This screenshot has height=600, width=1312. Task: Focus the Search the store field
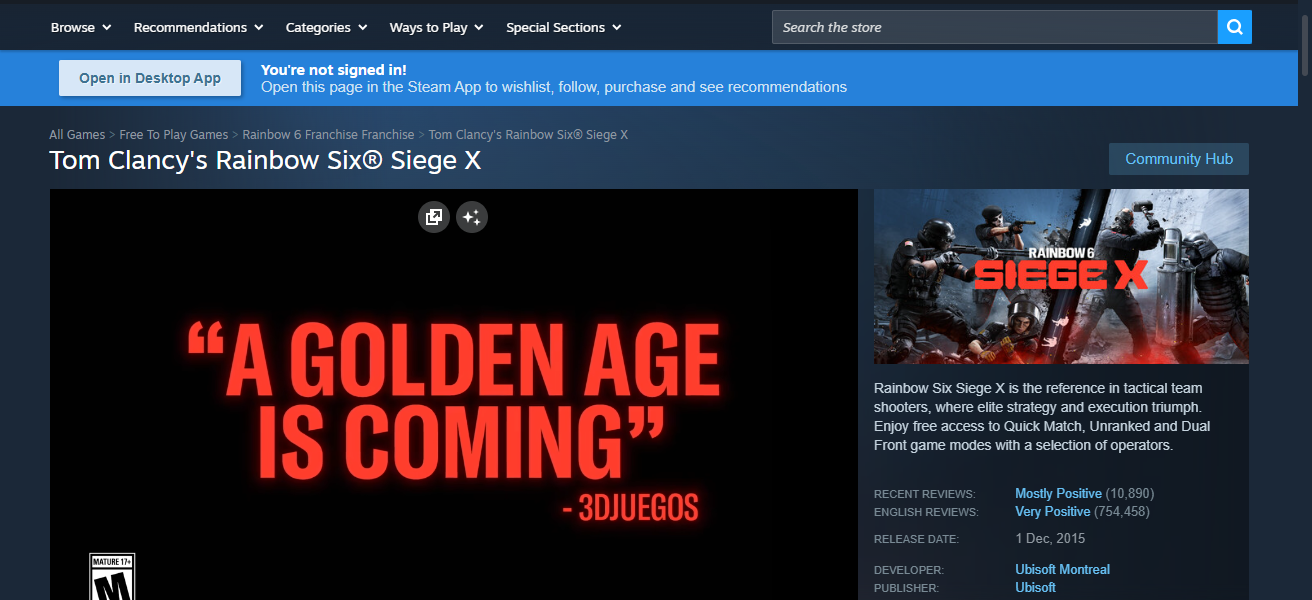[994, 27]
